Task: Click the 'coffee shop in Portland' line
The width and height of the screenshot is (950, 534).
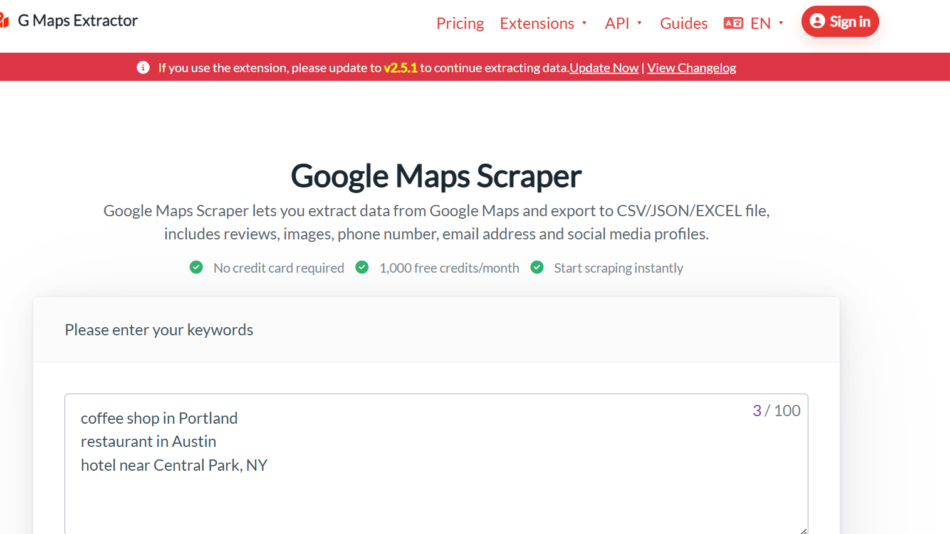Action: click(159, 418)
